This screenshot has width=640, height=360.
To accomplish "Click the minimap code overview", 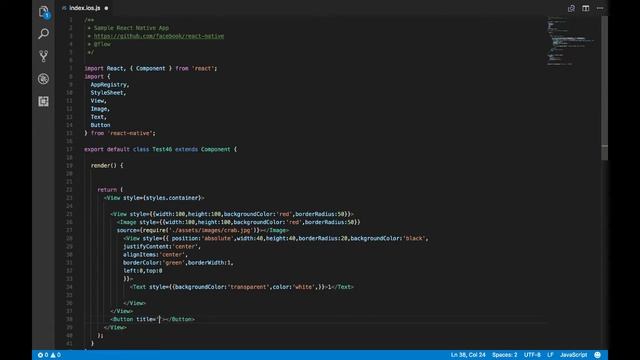I will coord(571,41).
